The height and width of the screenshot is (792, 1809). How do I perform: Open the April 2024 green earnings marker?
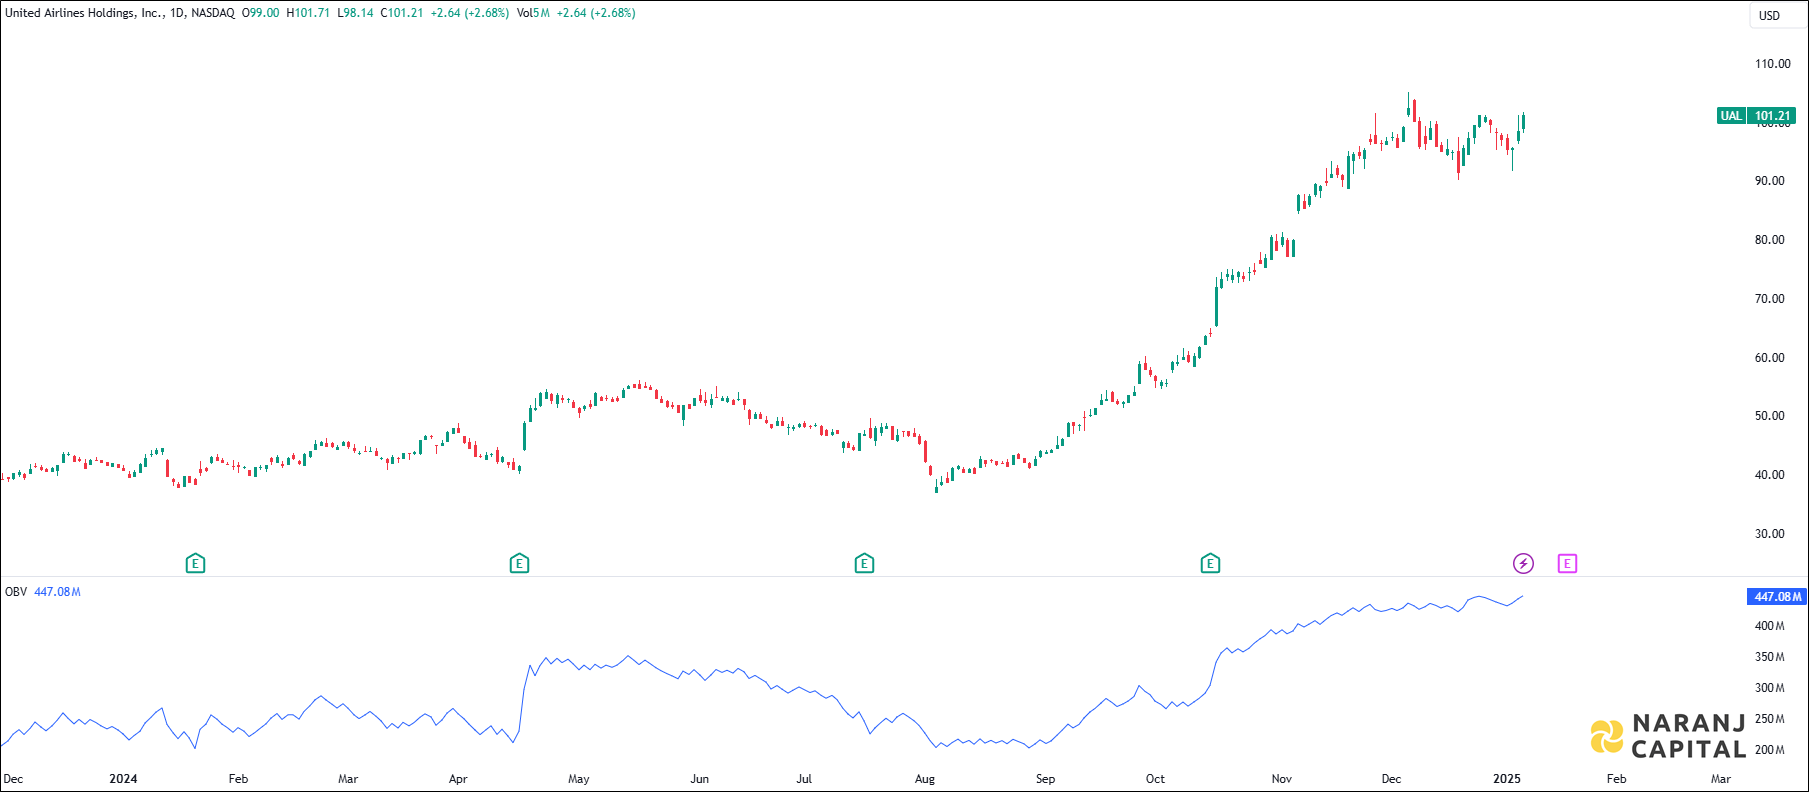519,564
